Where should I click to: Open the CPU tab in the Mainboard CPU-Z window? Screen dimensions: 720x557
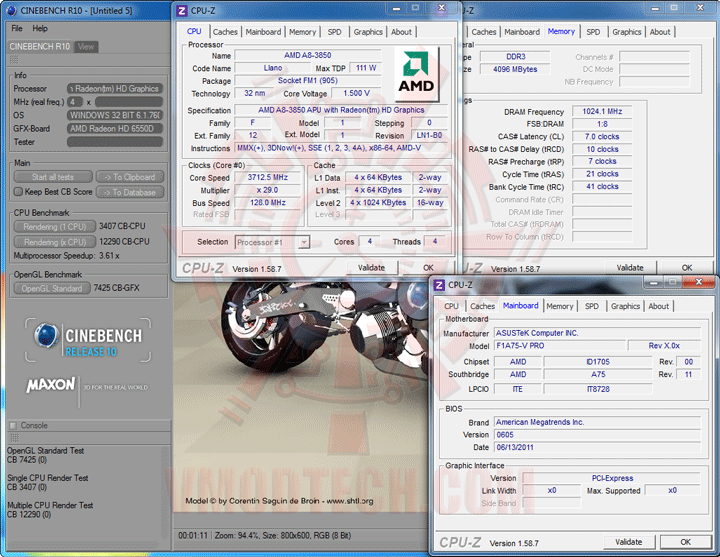(451, 306)
